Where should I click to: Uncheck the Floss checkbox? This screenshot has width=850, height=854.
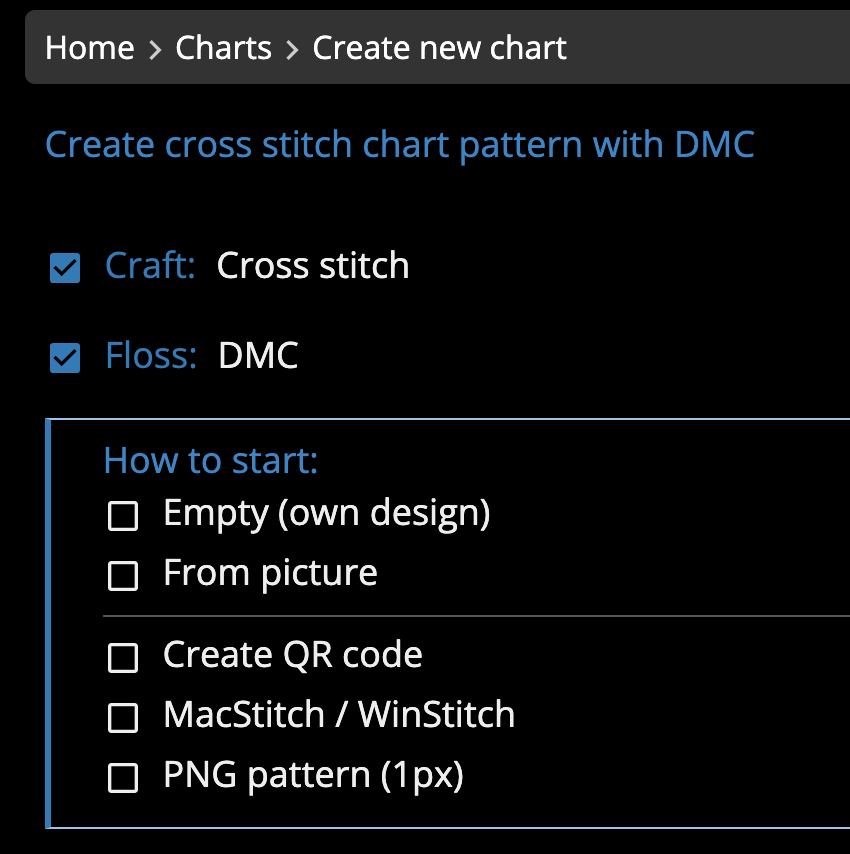(65, 357)
